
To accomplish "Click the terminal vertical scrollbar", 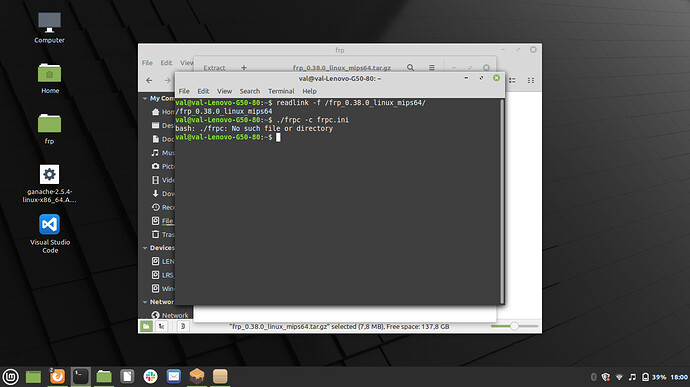I will (502, 201).
